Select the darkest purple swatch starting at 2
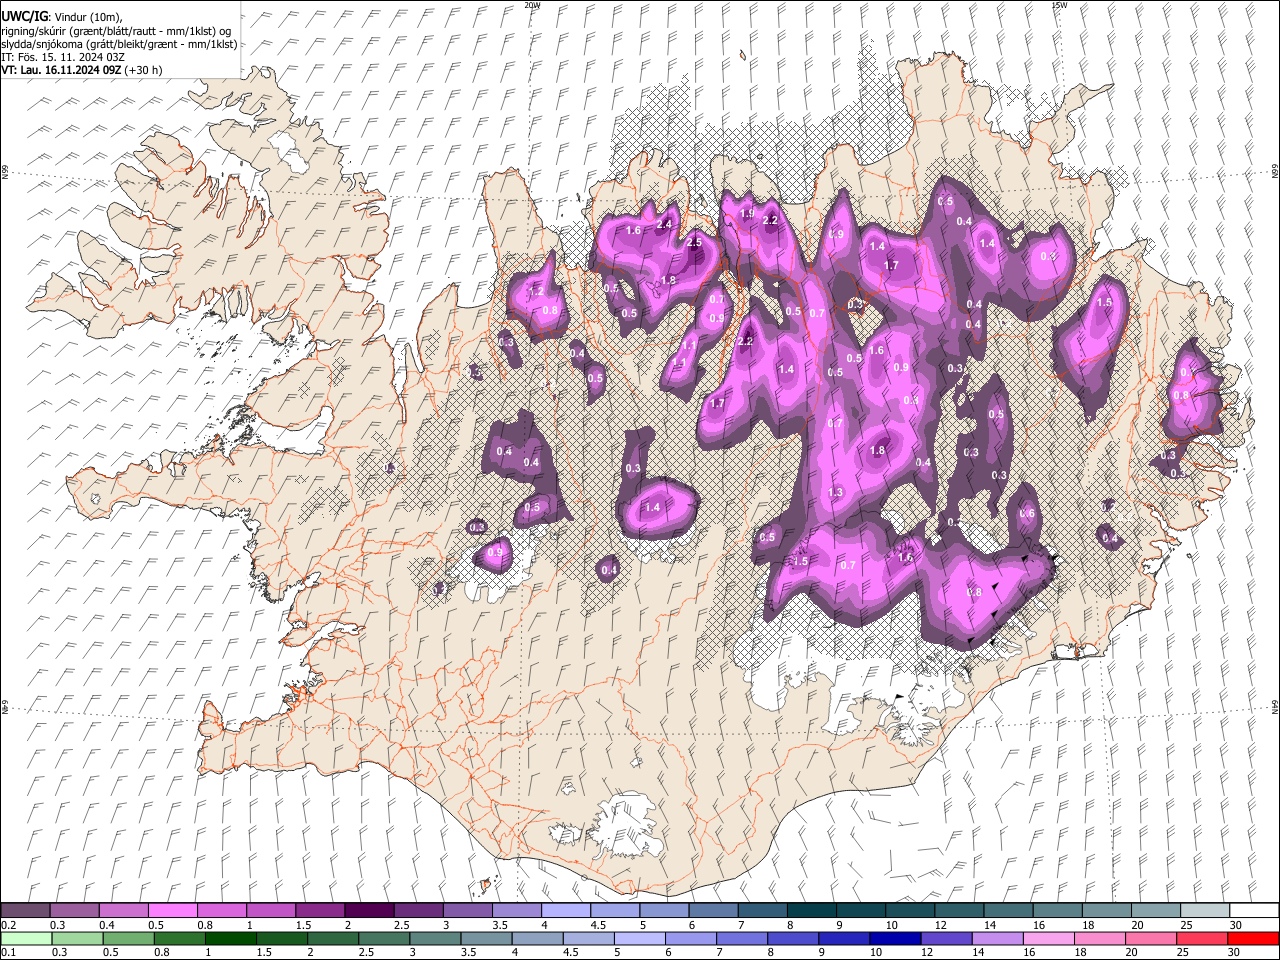 coord(369,911)
